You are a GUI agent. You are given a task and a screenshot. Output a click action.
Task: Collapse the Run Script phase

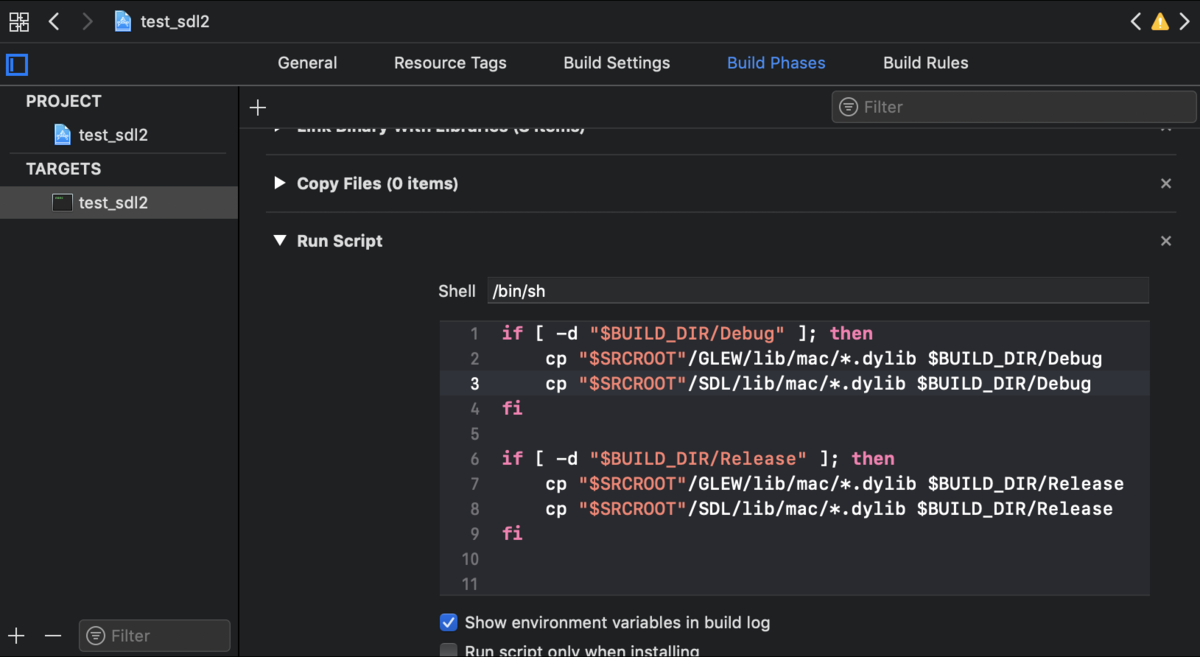(x=280, y=240)
